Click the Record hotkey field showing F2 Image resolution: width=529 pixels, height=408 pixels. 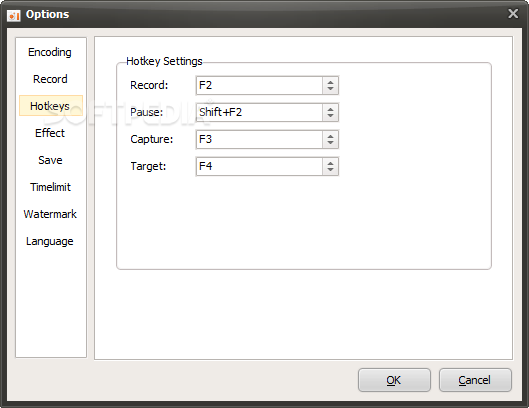point(259,85)
